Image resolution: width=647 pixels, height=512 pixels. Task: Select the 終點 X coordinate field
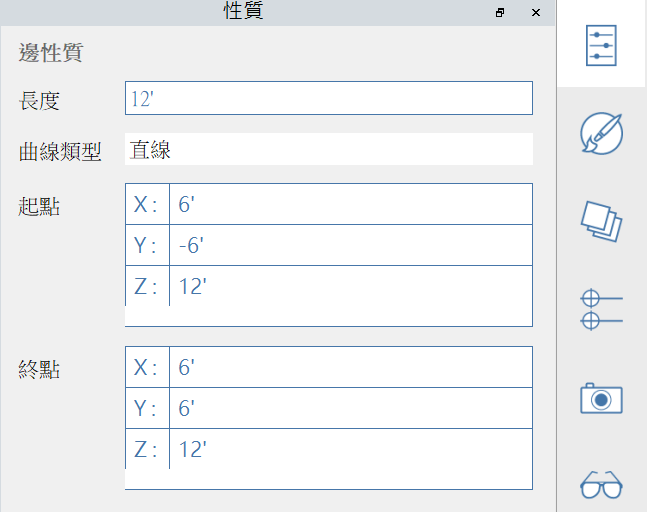[349, 368]
